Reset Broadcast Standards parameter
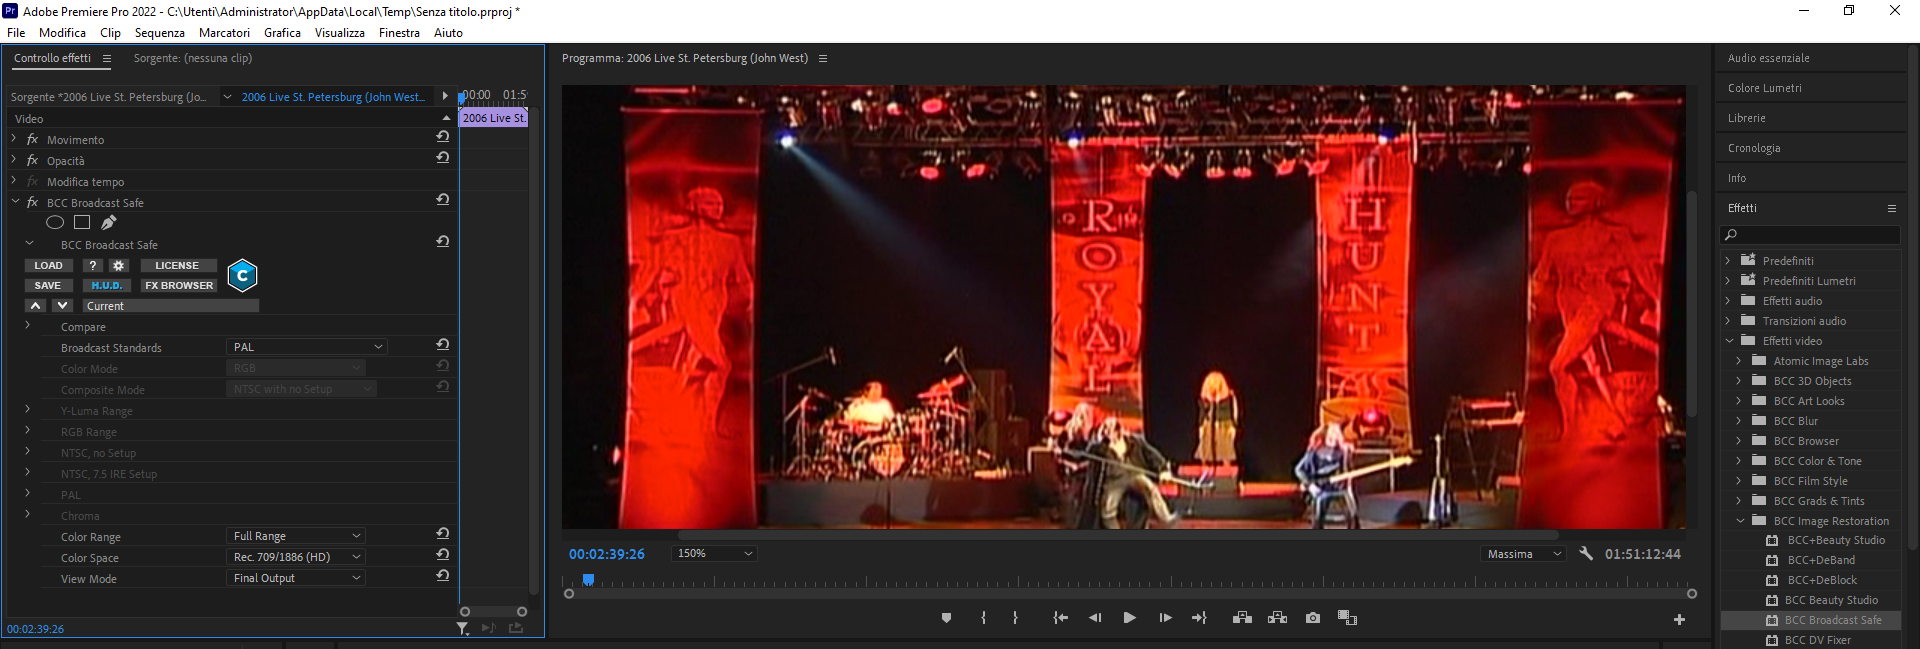The image size is (1920, 649). [442, 344]
